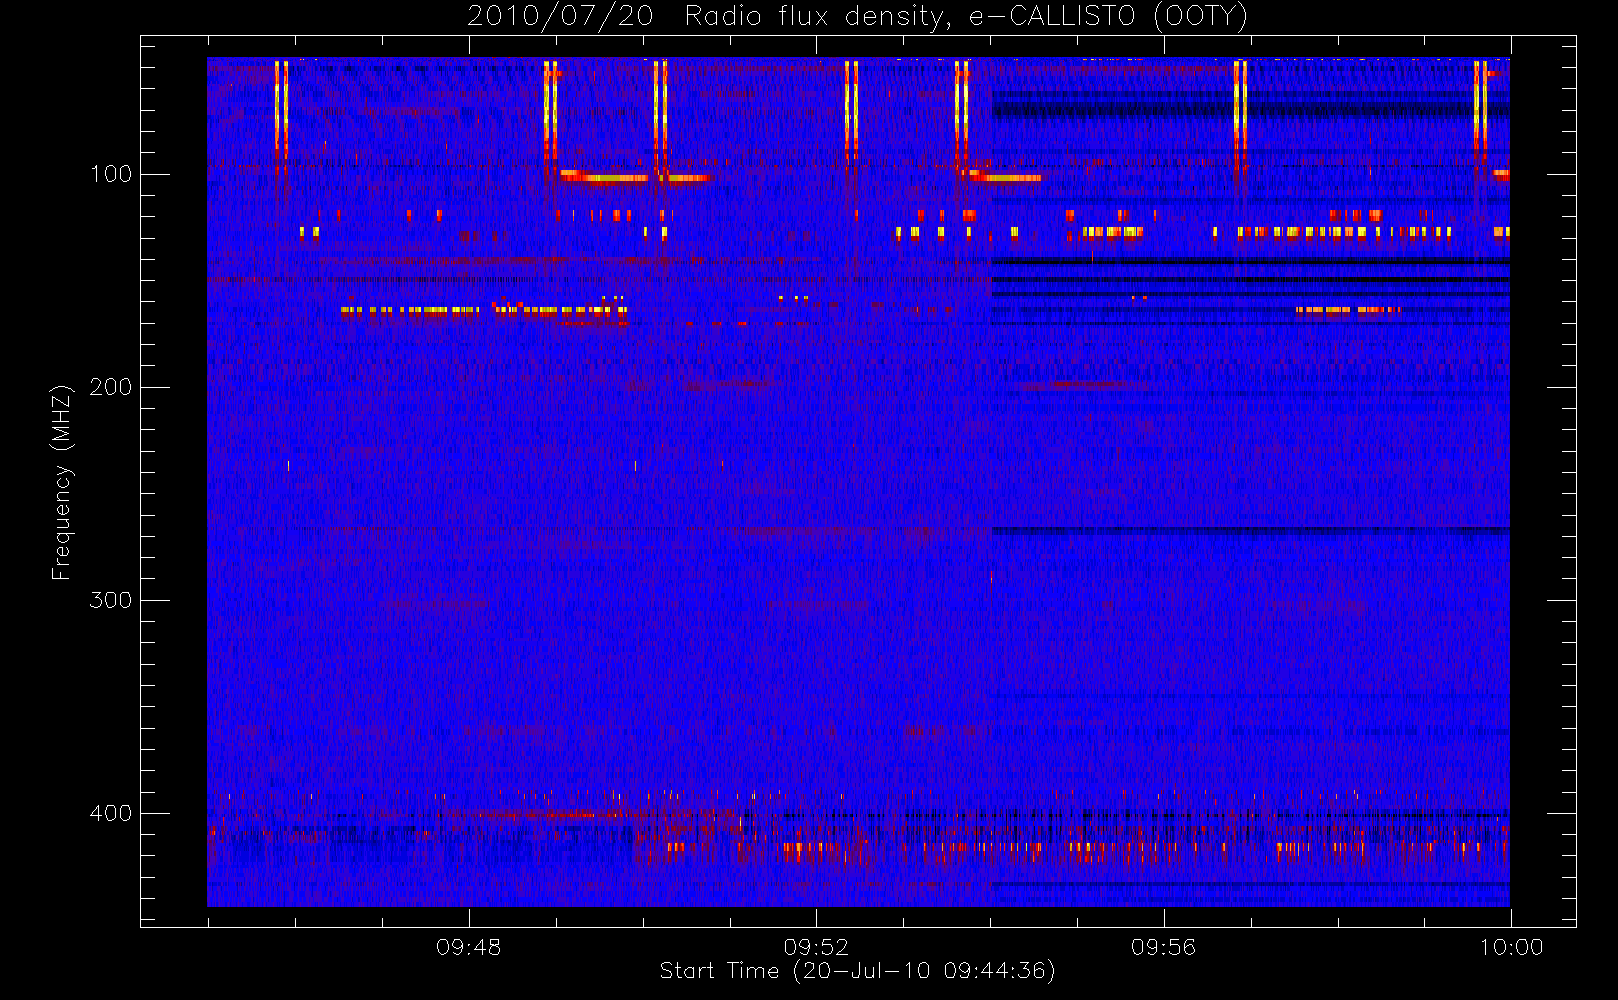Click the 09:52 time tick label
This screenshot has height=1000, width=1618.
pos(816,947)
